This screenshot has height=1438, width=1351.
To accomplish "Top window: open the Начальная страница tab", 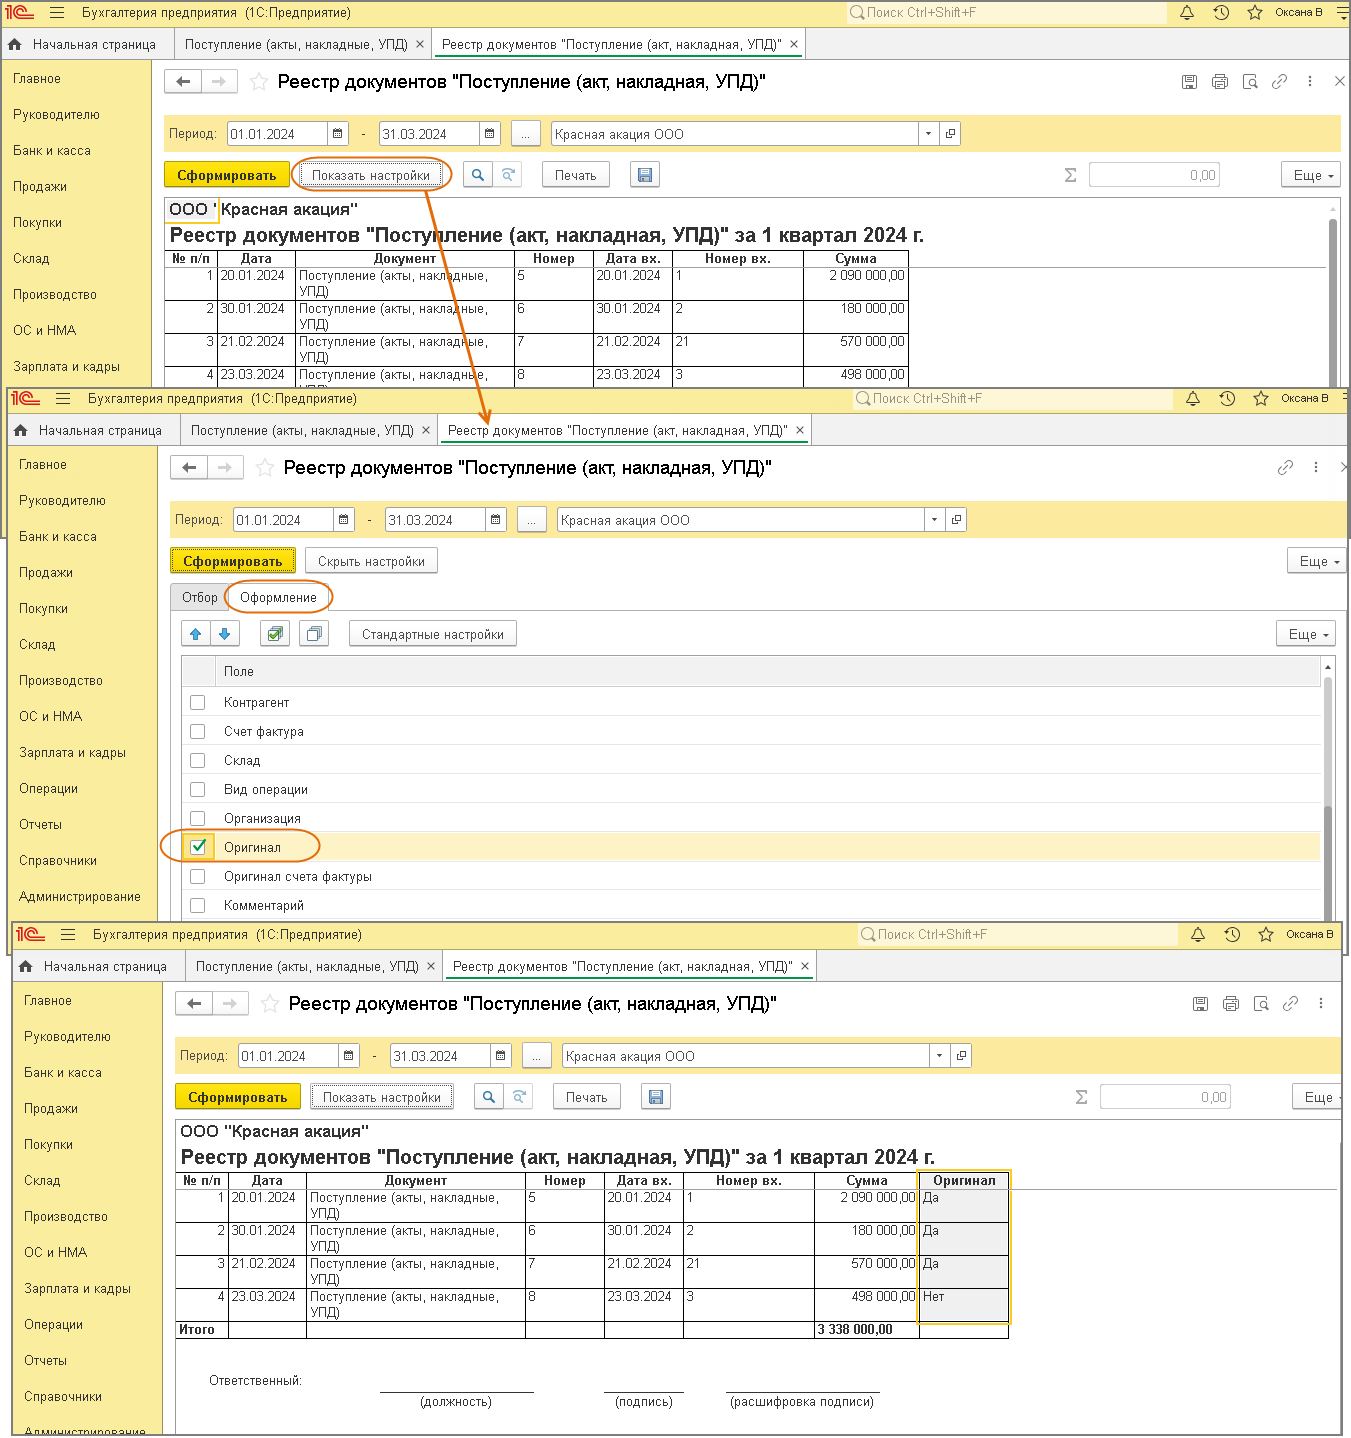I will pos(83,45).
